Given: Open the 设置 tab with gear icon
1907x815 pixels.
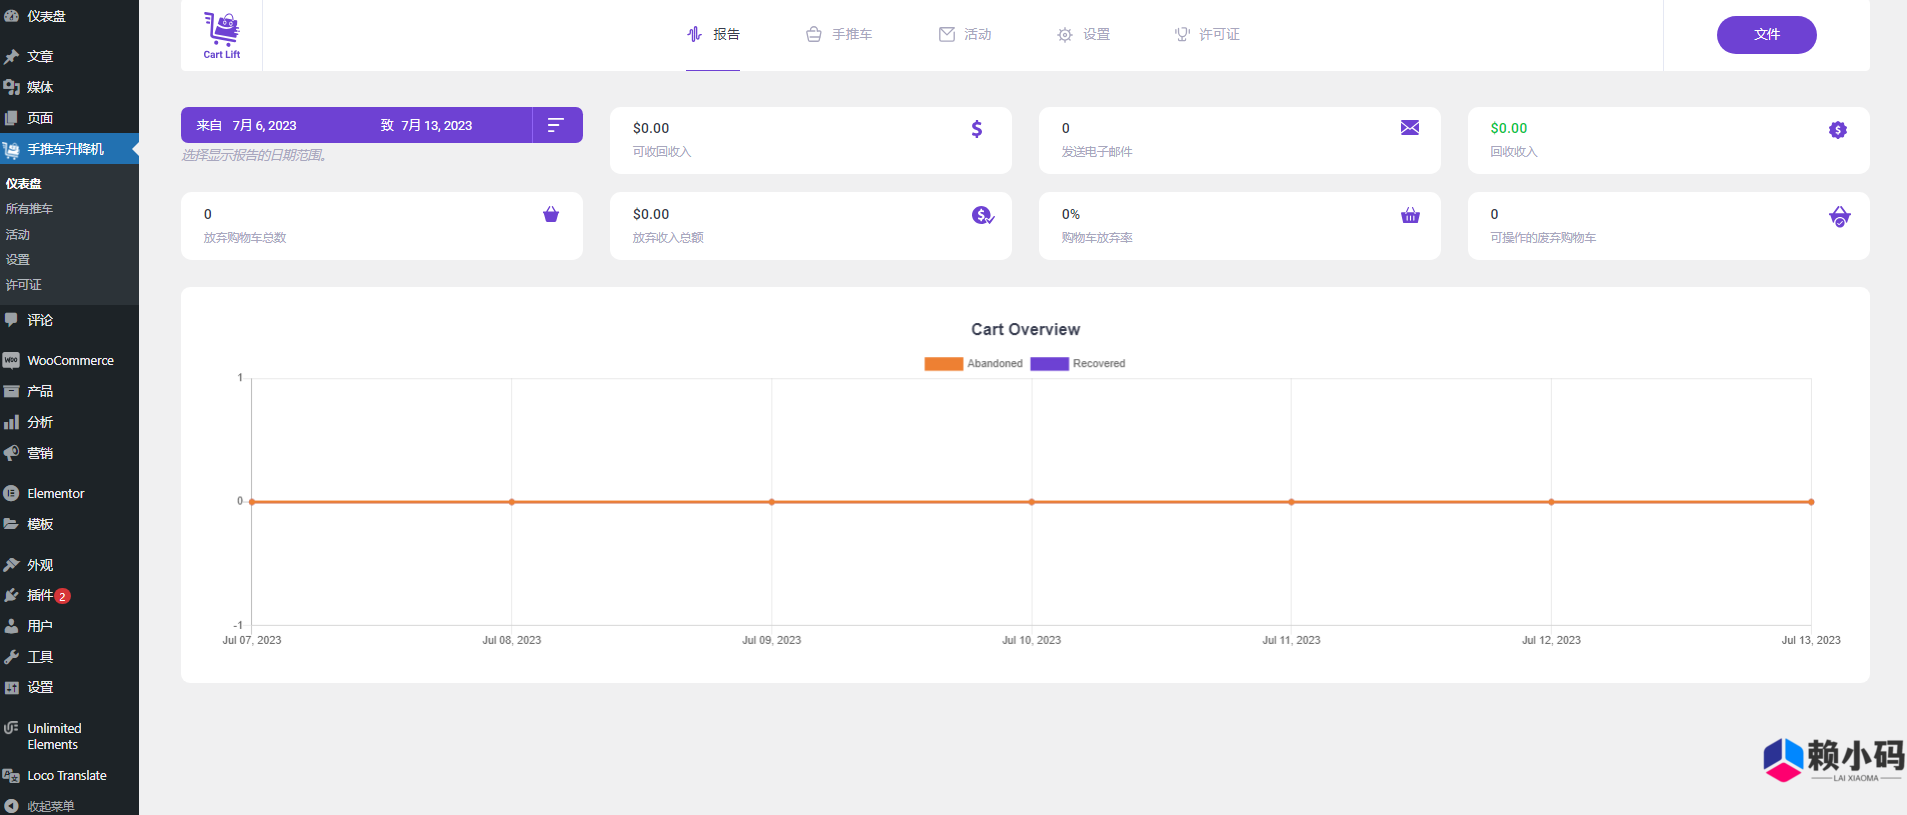Looking at the screenshot, I should click(1084, 35).
